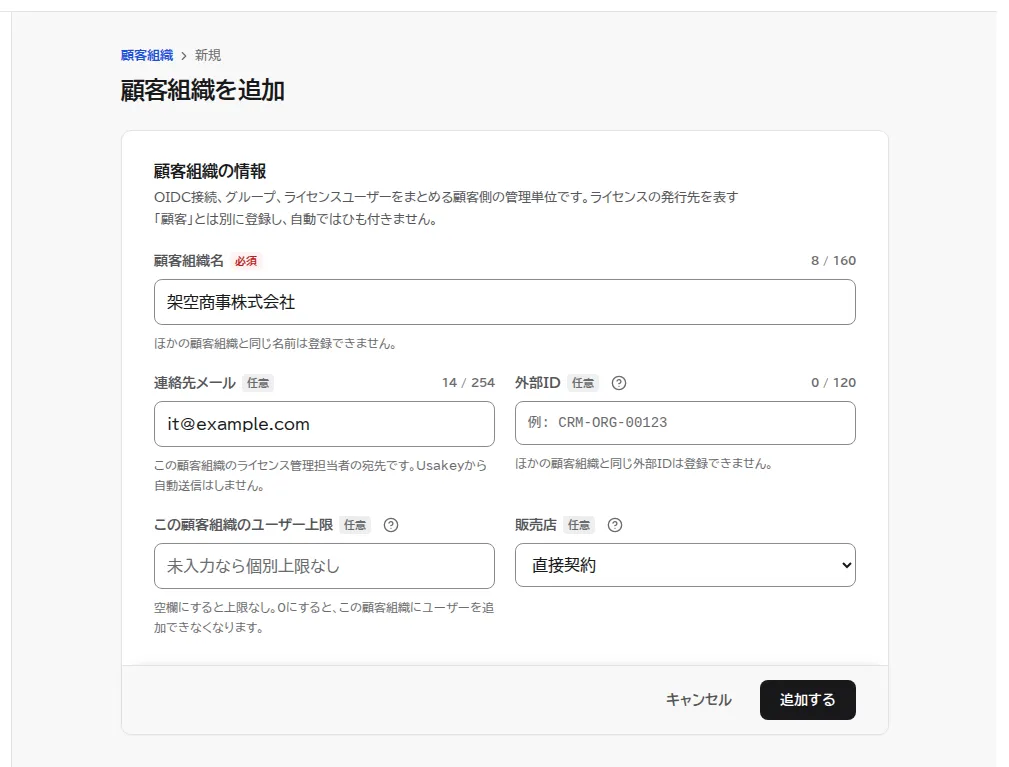Show help for ユーザー上限
The width and height of the screenshot is (1009, 767).
click(391, 525)
